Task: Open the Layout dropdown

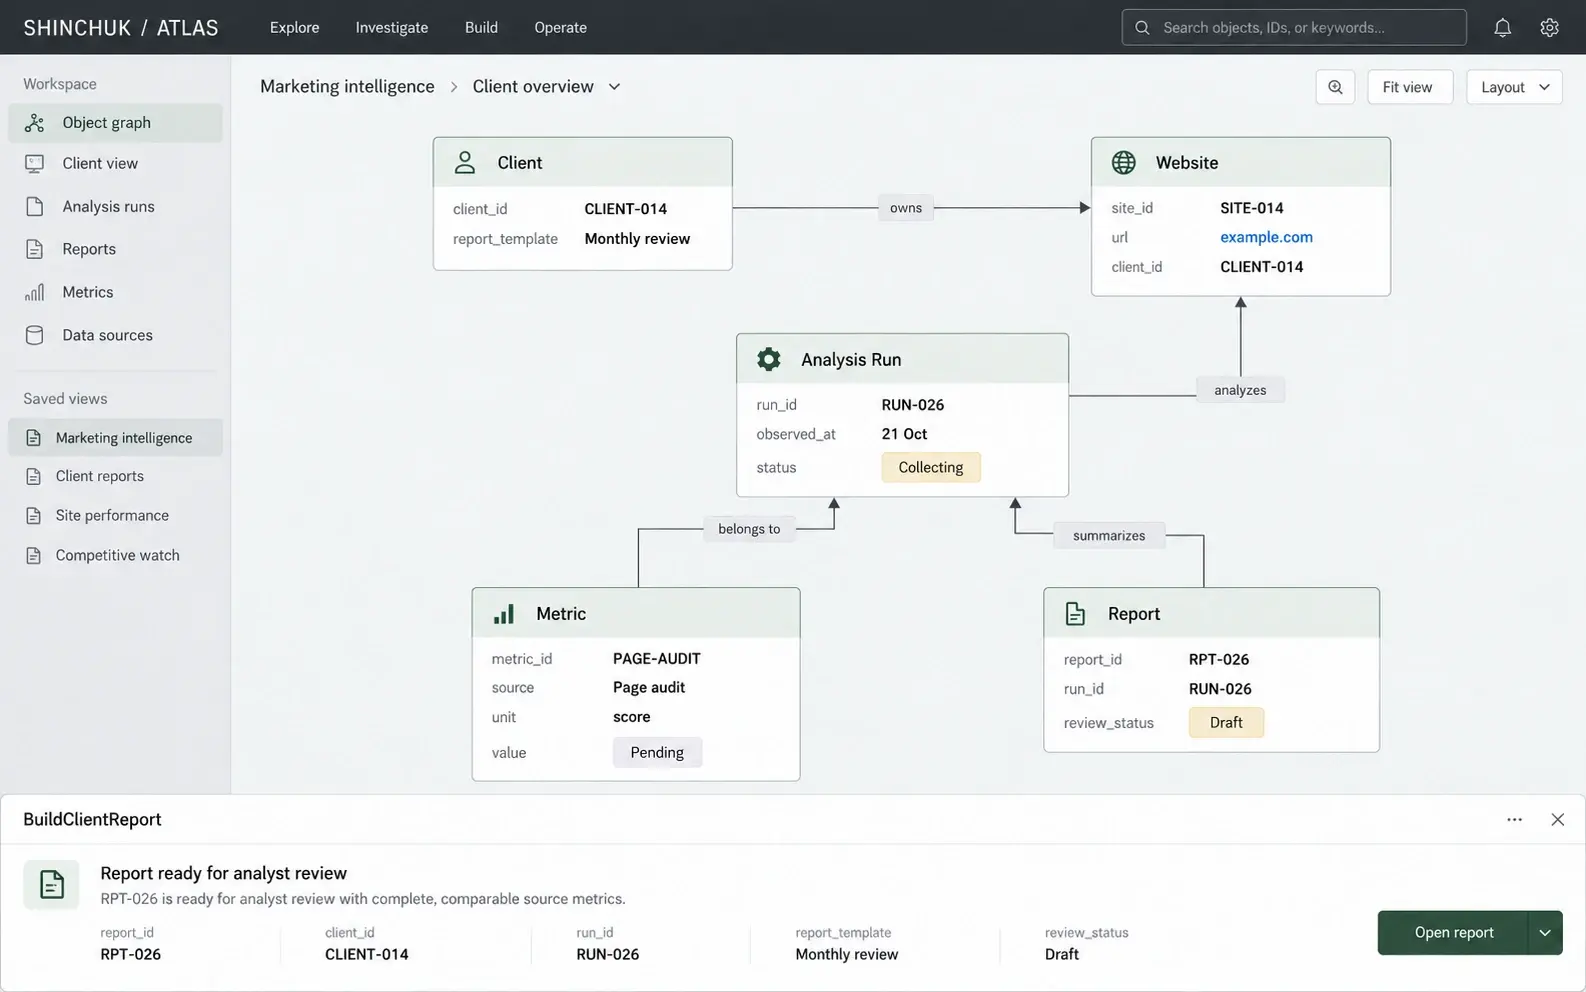Action: pyautogui.click(x=1514, y=87)
